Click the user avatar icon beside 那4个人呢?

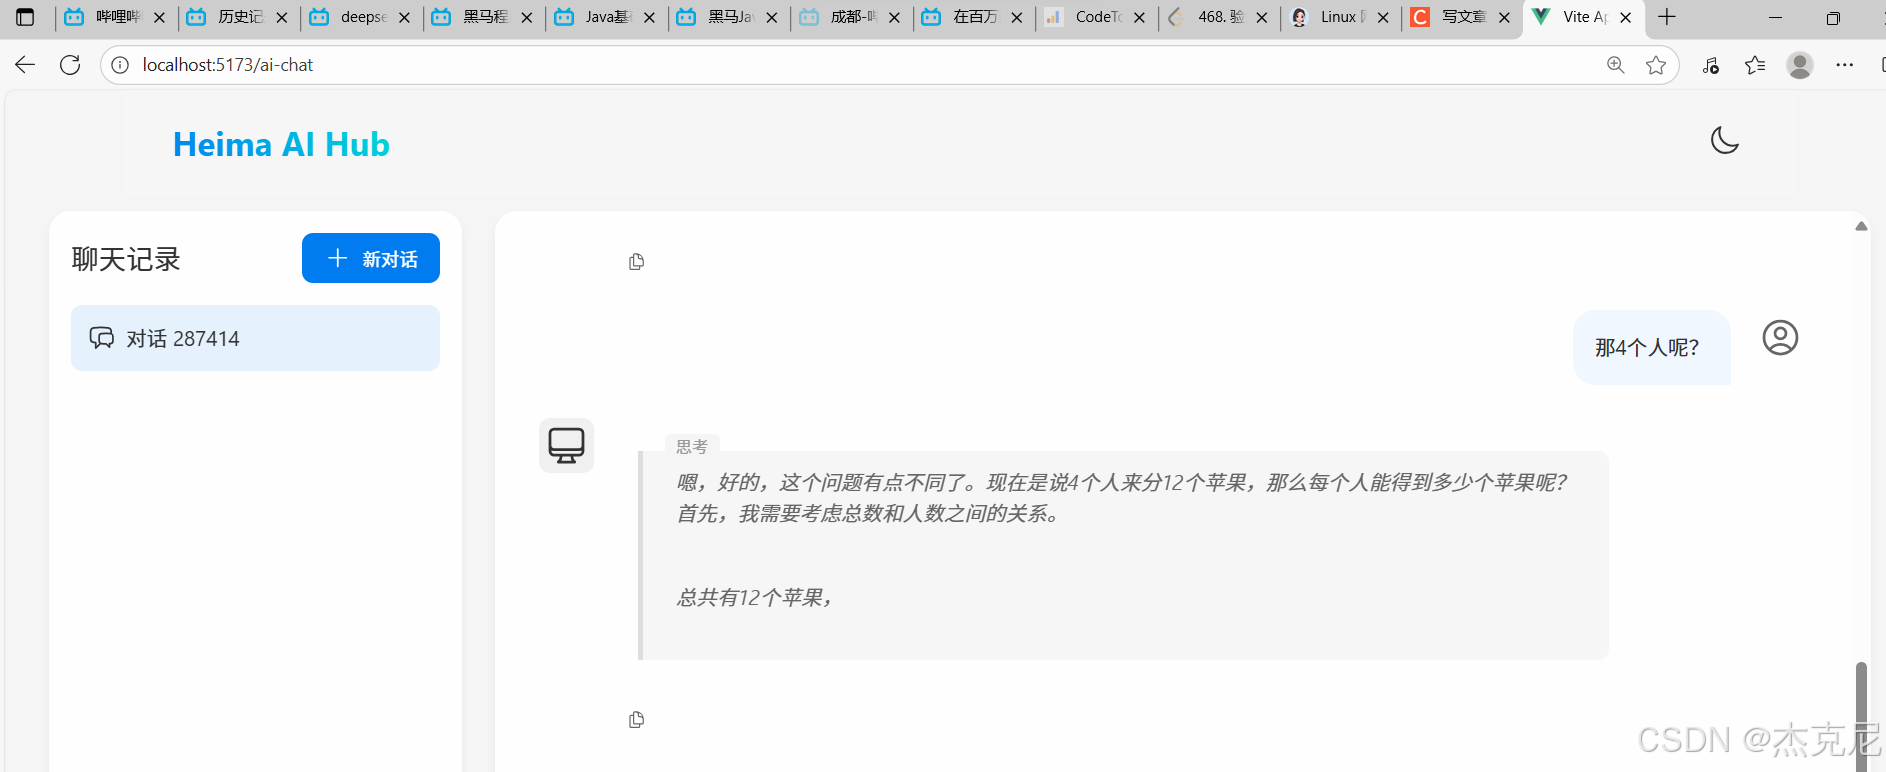click(1780, 338)
